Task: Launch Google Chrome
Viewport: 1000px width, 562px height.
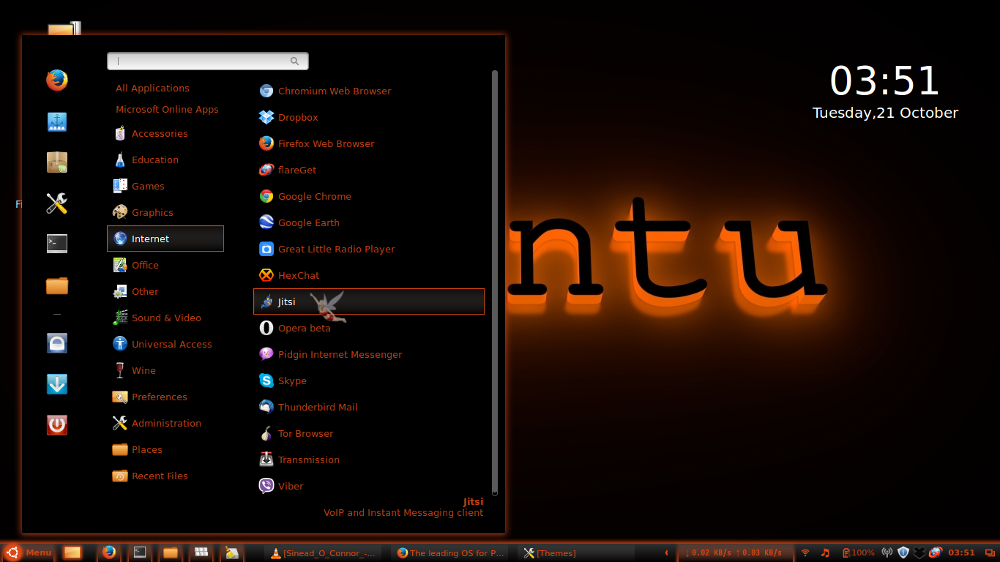Action: (x=369, y=196)
